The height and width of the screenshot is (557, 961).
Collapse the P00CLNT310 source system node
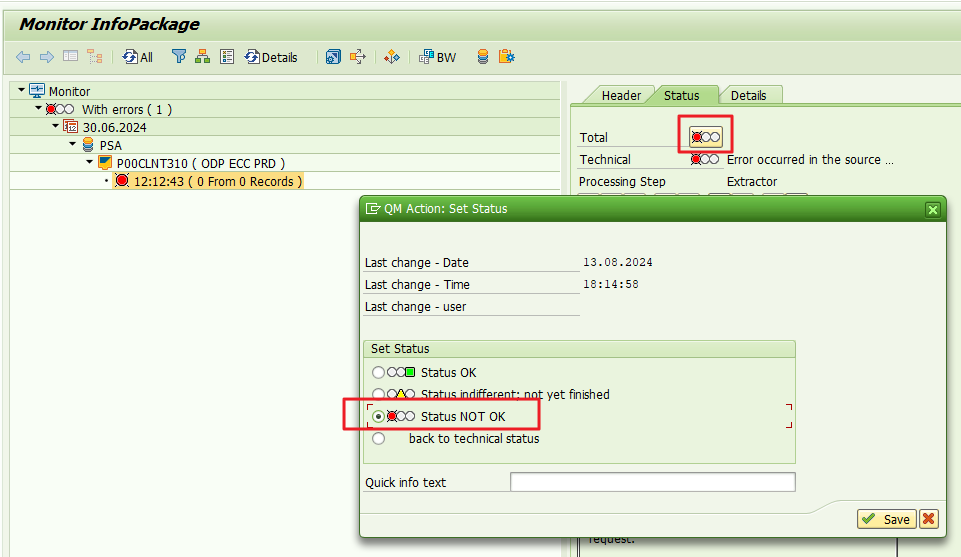[x=90, y=162]
